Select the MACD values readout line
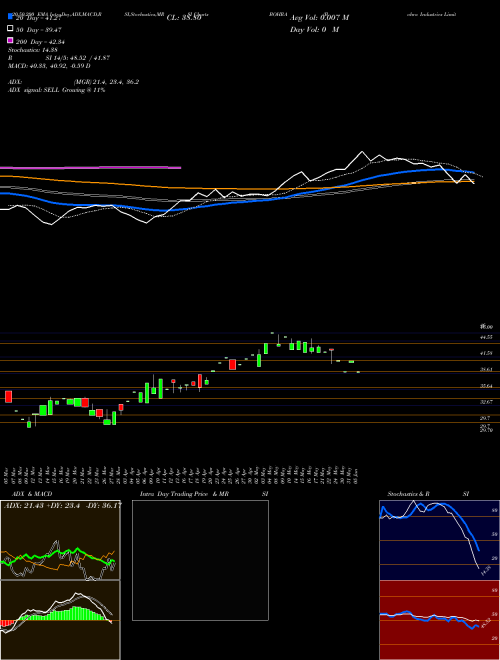This screenshot has width=500, height=660. [x=49, y=66]
